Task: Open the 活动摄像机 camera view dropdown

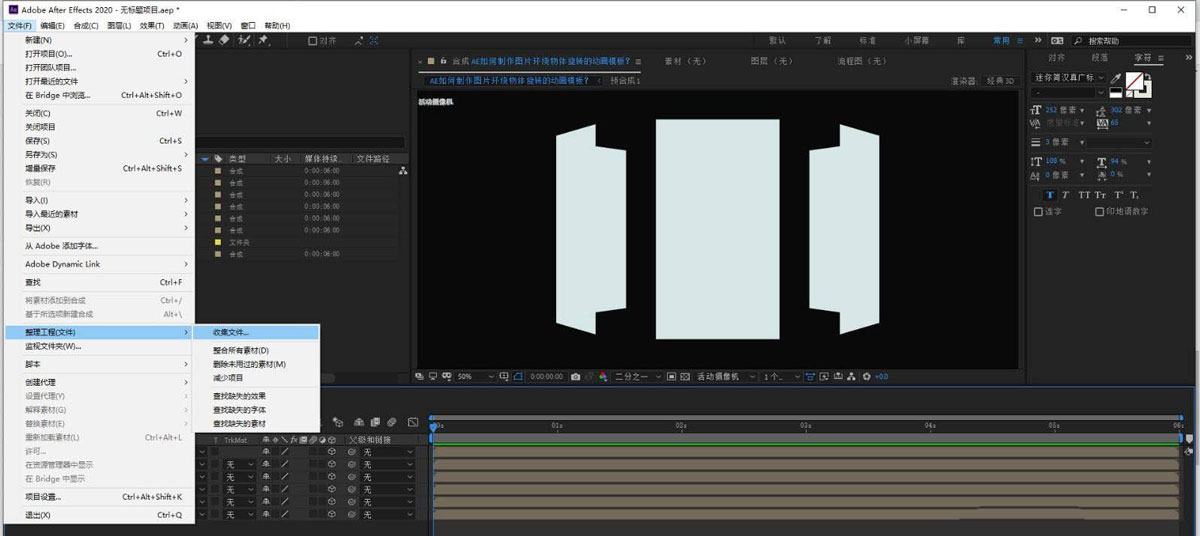Action: [x=722, y=377]
